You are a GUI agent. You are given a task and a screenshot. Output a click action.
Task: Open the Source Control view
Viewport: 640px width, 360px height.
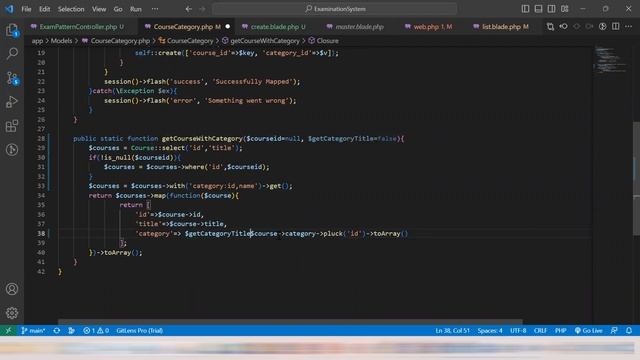click(12, 78)
